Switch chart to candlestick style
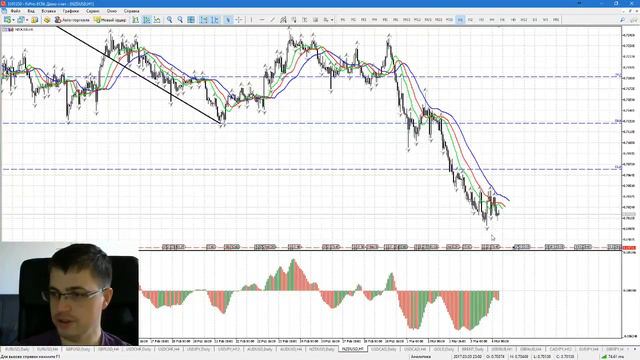Viewport: 640px width, 360px height. pos(146,20)
